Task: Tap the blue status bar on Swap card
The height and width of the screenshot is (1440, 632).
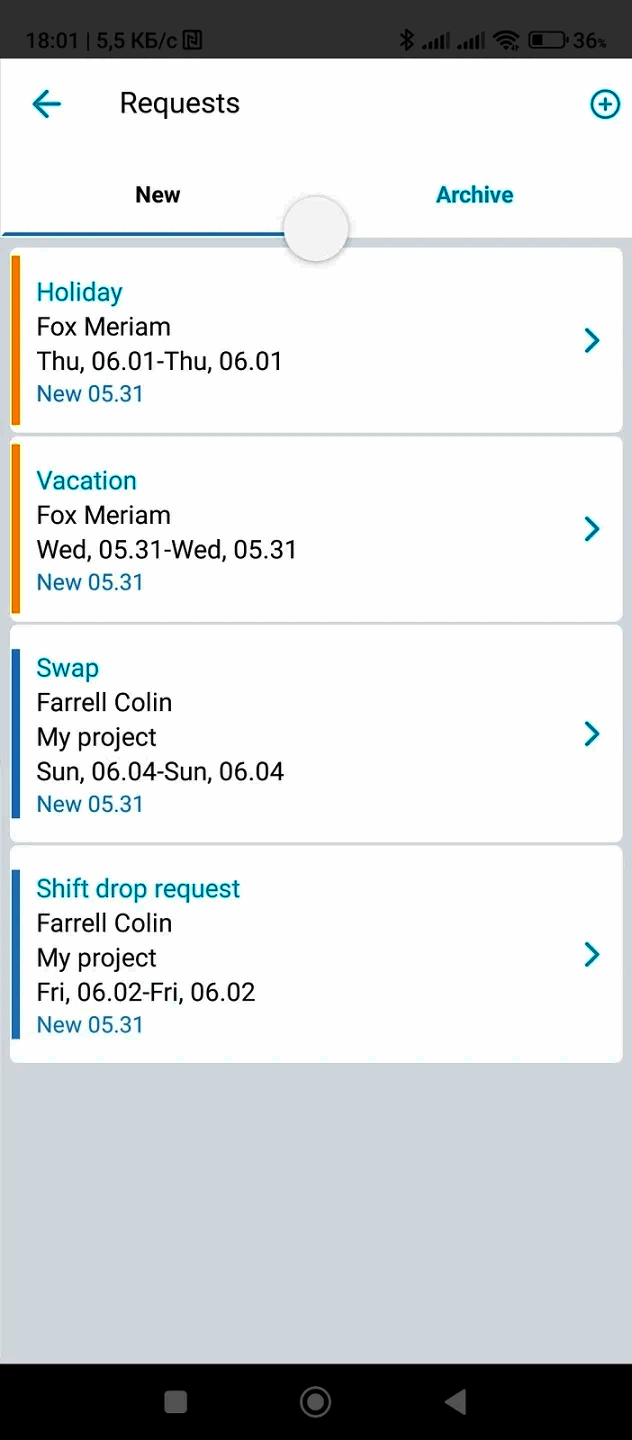Action: point(16,734)
